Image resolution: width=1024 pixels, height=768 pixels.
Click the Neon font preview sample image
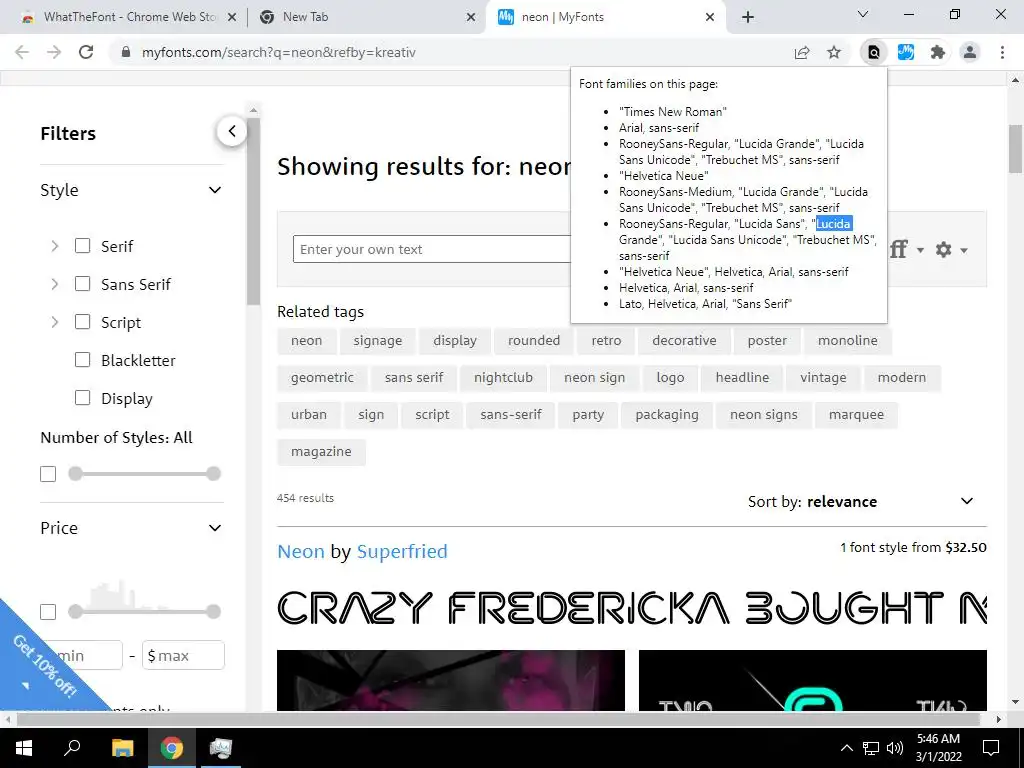click(x=632, y=607)
